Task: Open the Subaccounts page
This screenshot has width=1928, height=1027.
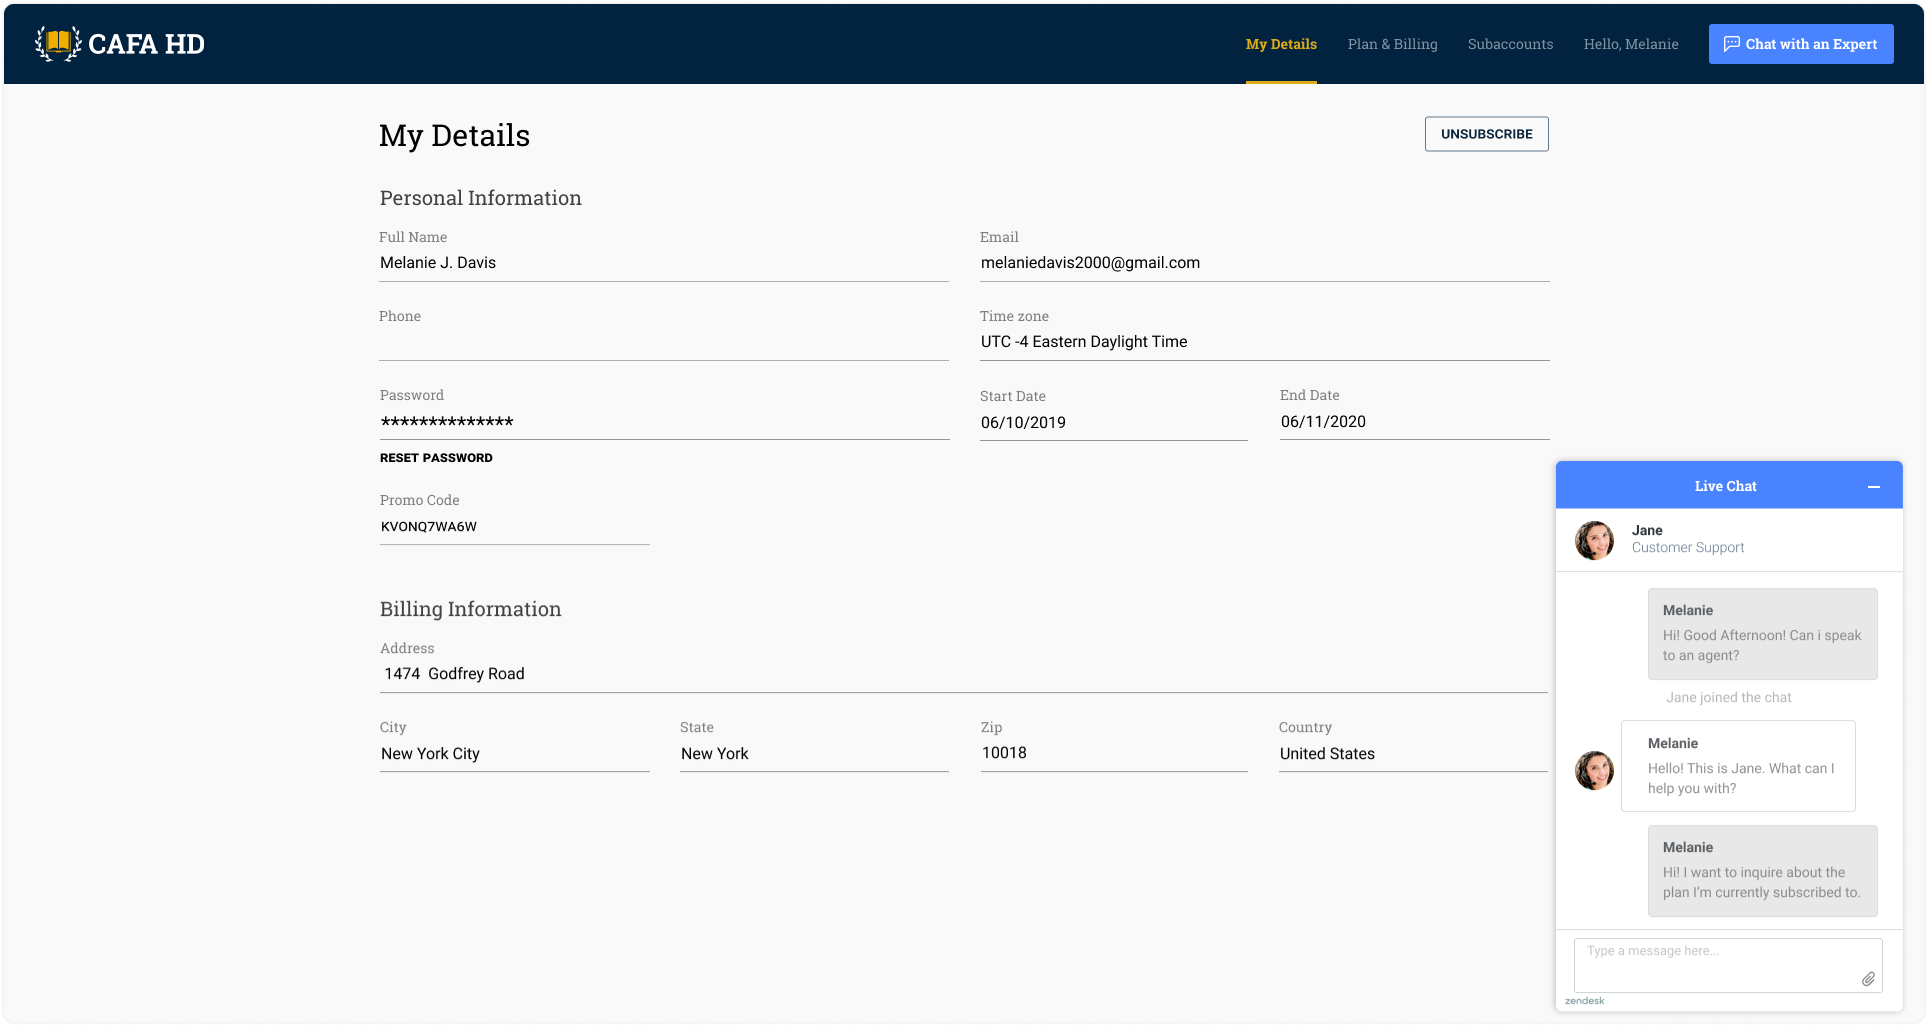Action: pyautogui.click(x=1510, y=44)
